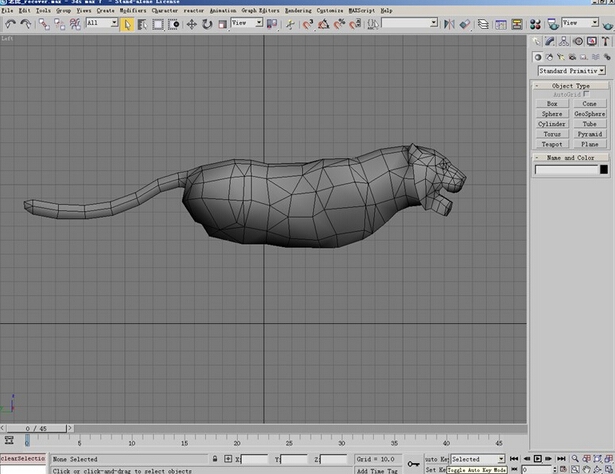Open the Modifiers menu
Image resolution: width=615 pixels, height=474 pixels.
(x=133, y=11)
